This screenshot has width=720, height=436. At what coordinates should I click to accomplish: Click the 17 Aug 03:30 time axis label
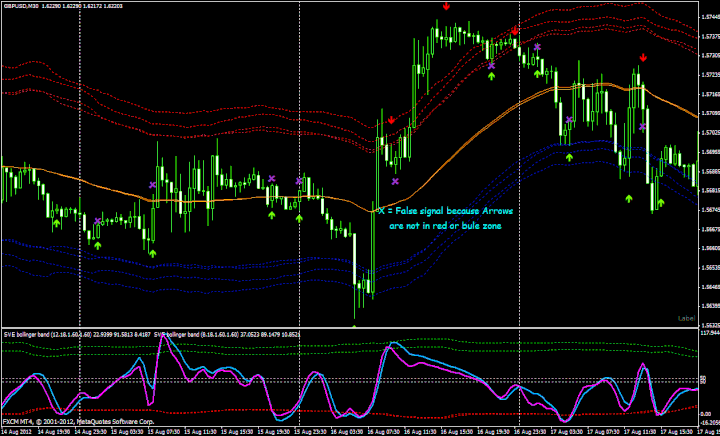568,432
